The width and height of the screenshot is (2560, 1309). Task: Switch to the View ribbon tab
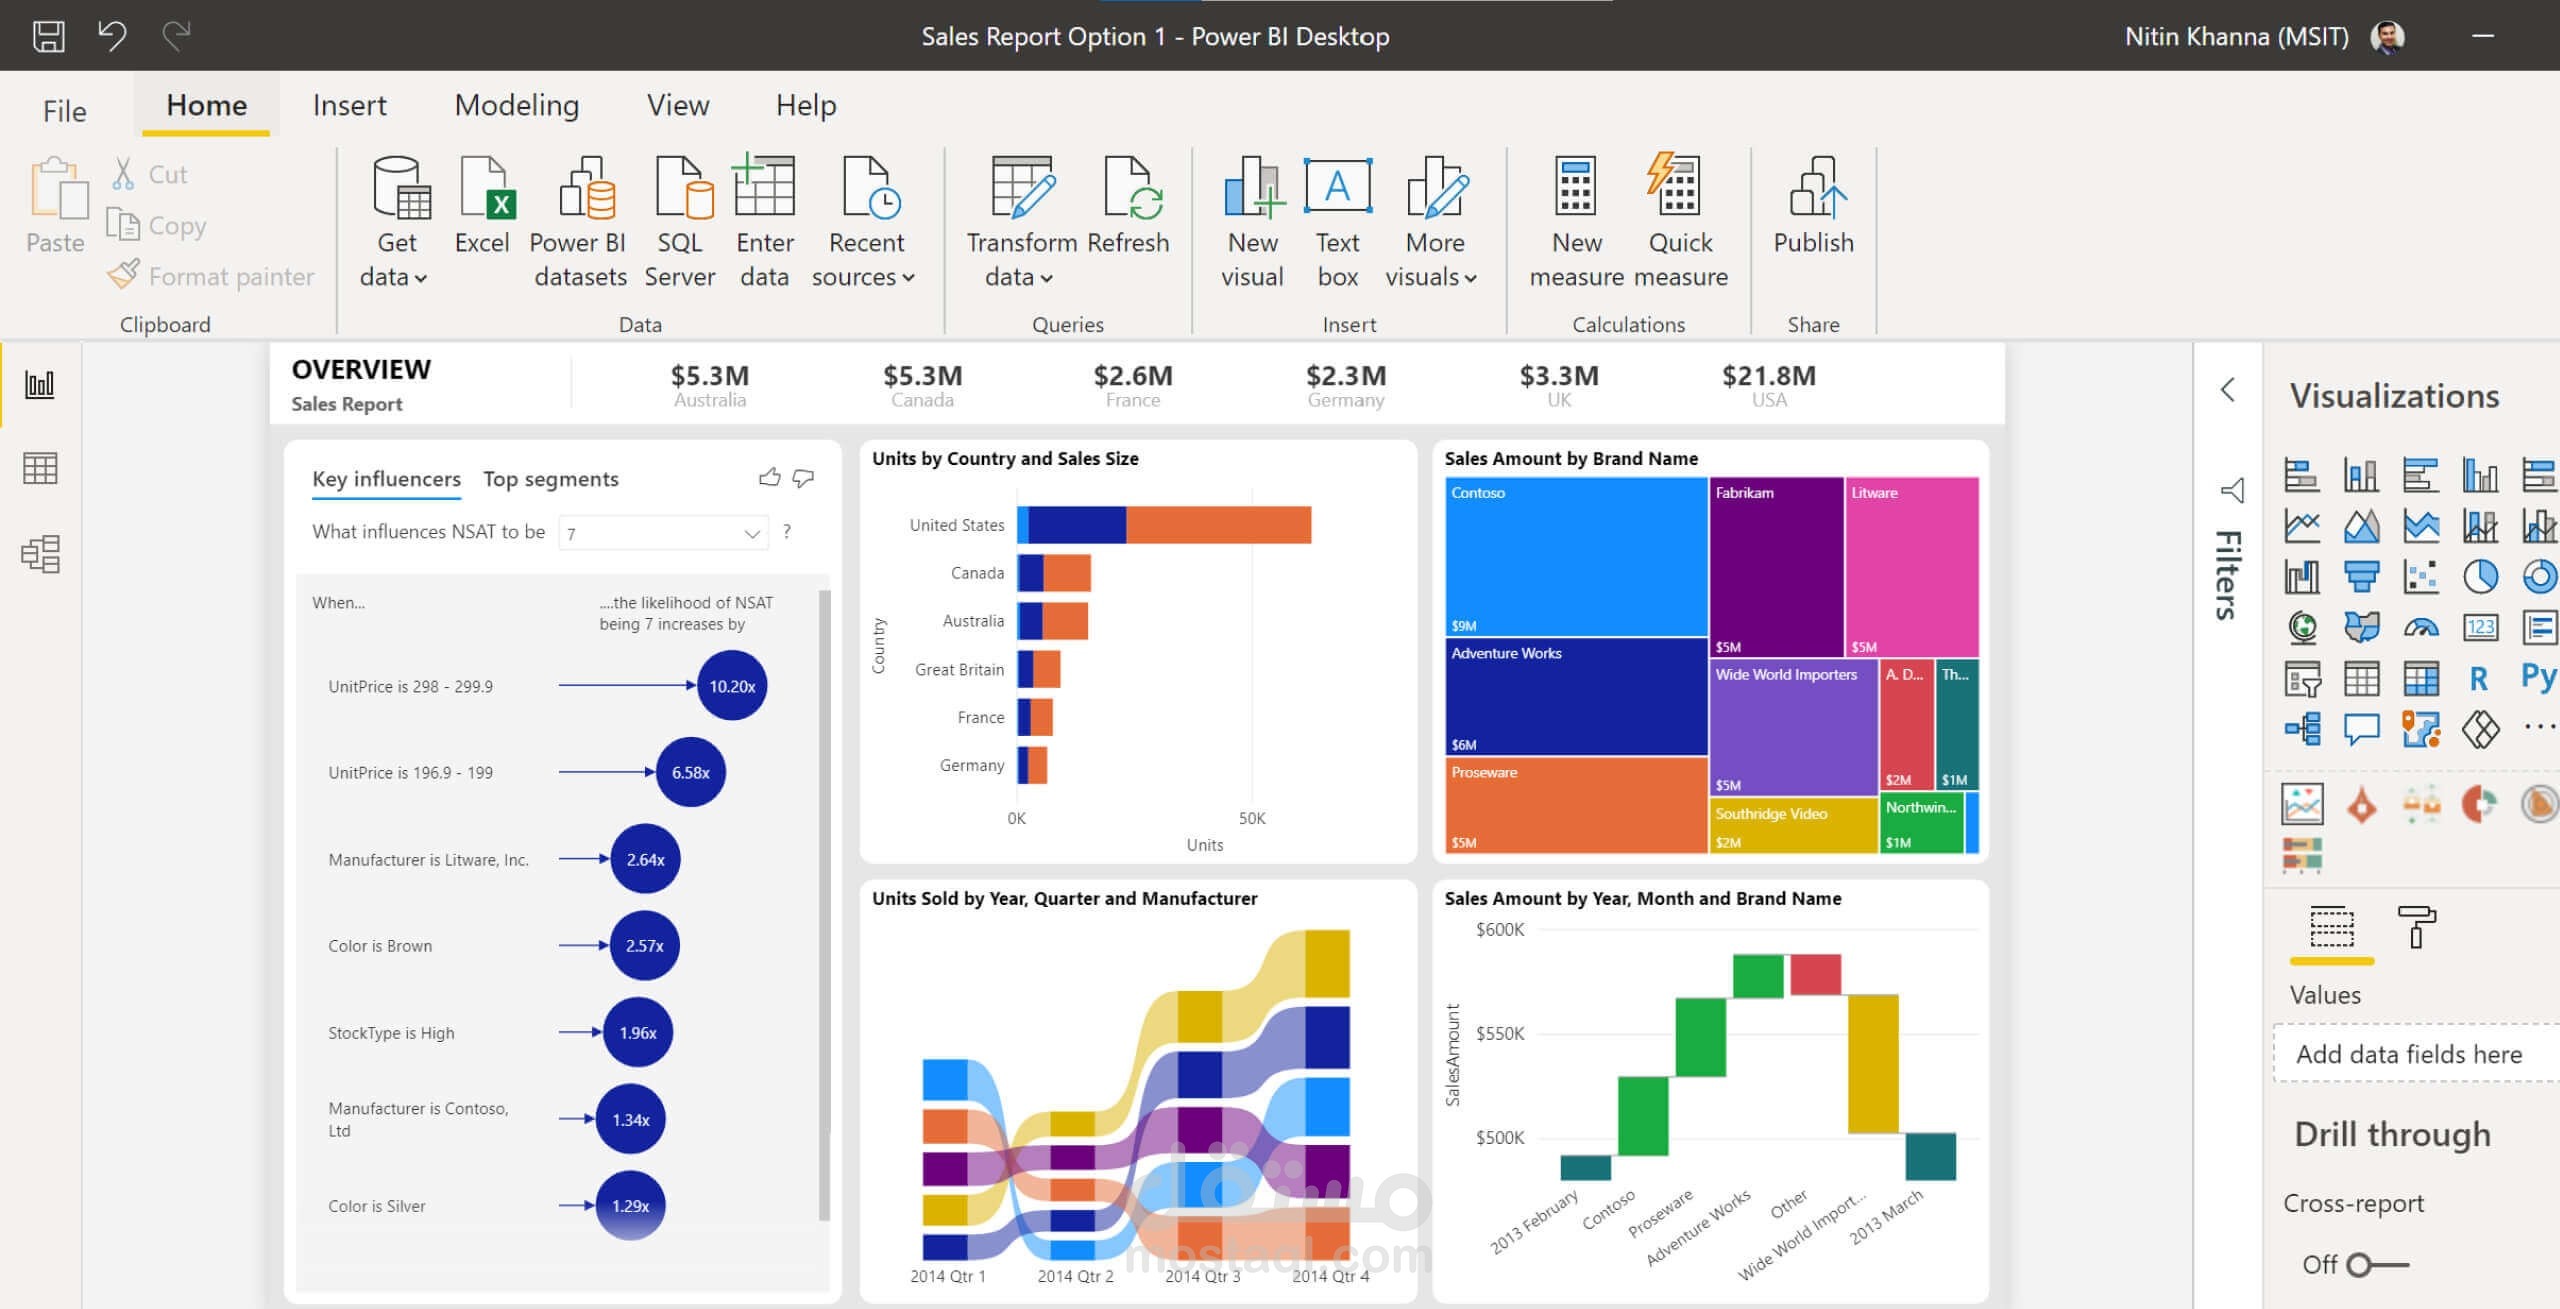coord(678,105)
